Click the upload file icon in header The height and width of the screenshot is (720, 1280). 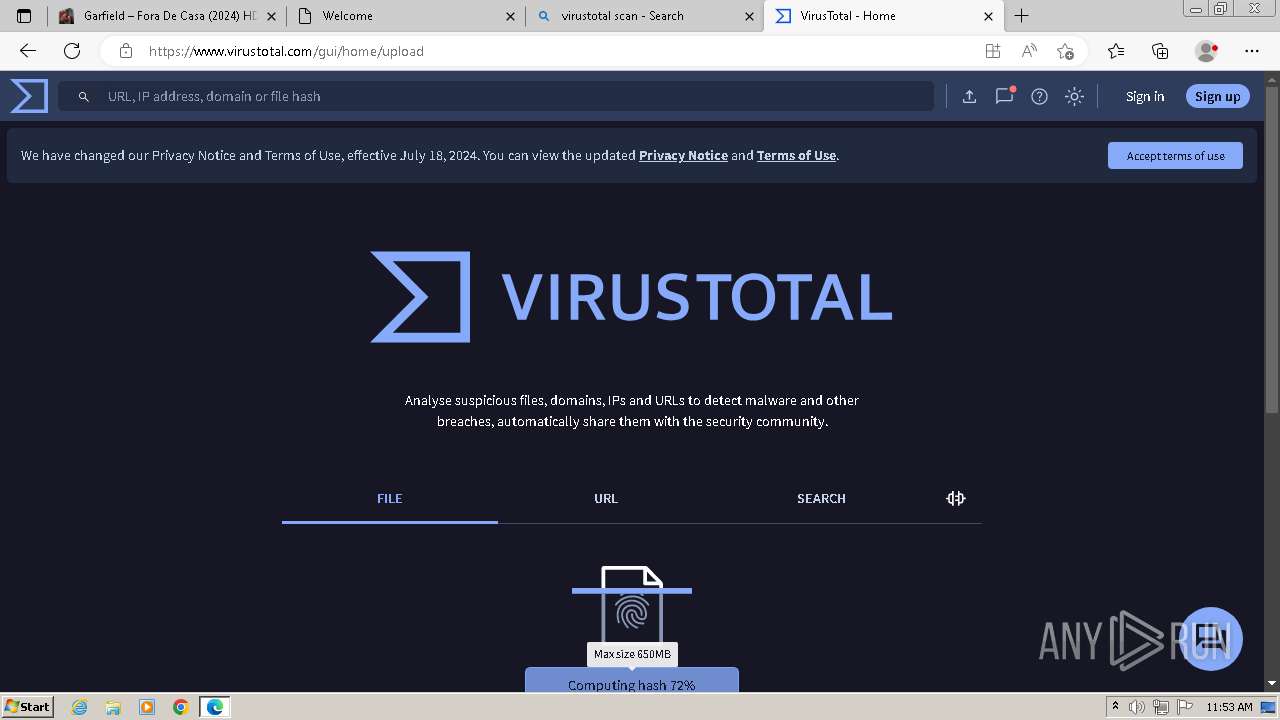coord(969,96)
